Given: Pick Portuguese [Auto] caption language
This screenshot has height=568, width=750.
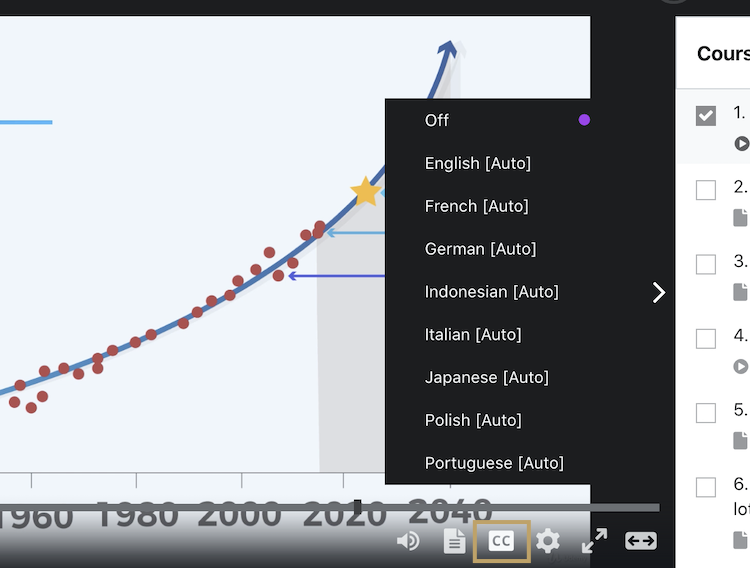Looking at the screenshot, I should click(x=494, y=463).
